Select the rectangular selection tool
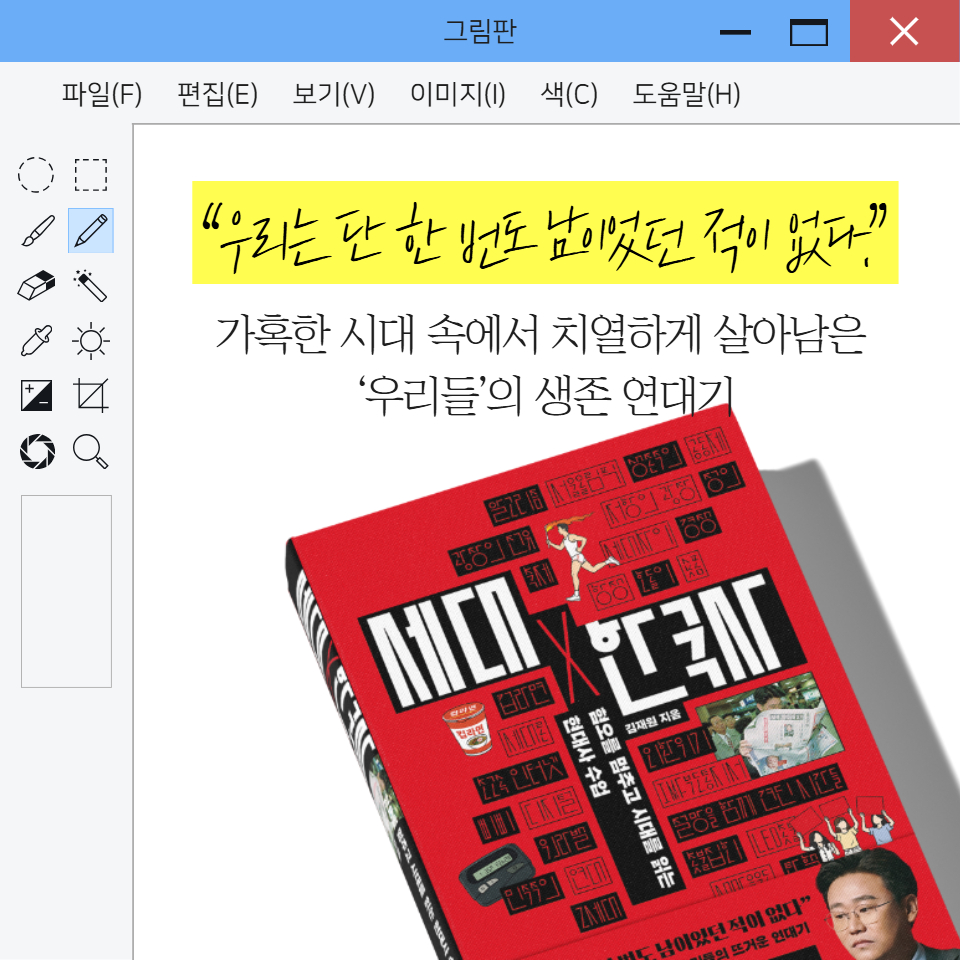This screenshot has height=960, width=960. (91, 174)
